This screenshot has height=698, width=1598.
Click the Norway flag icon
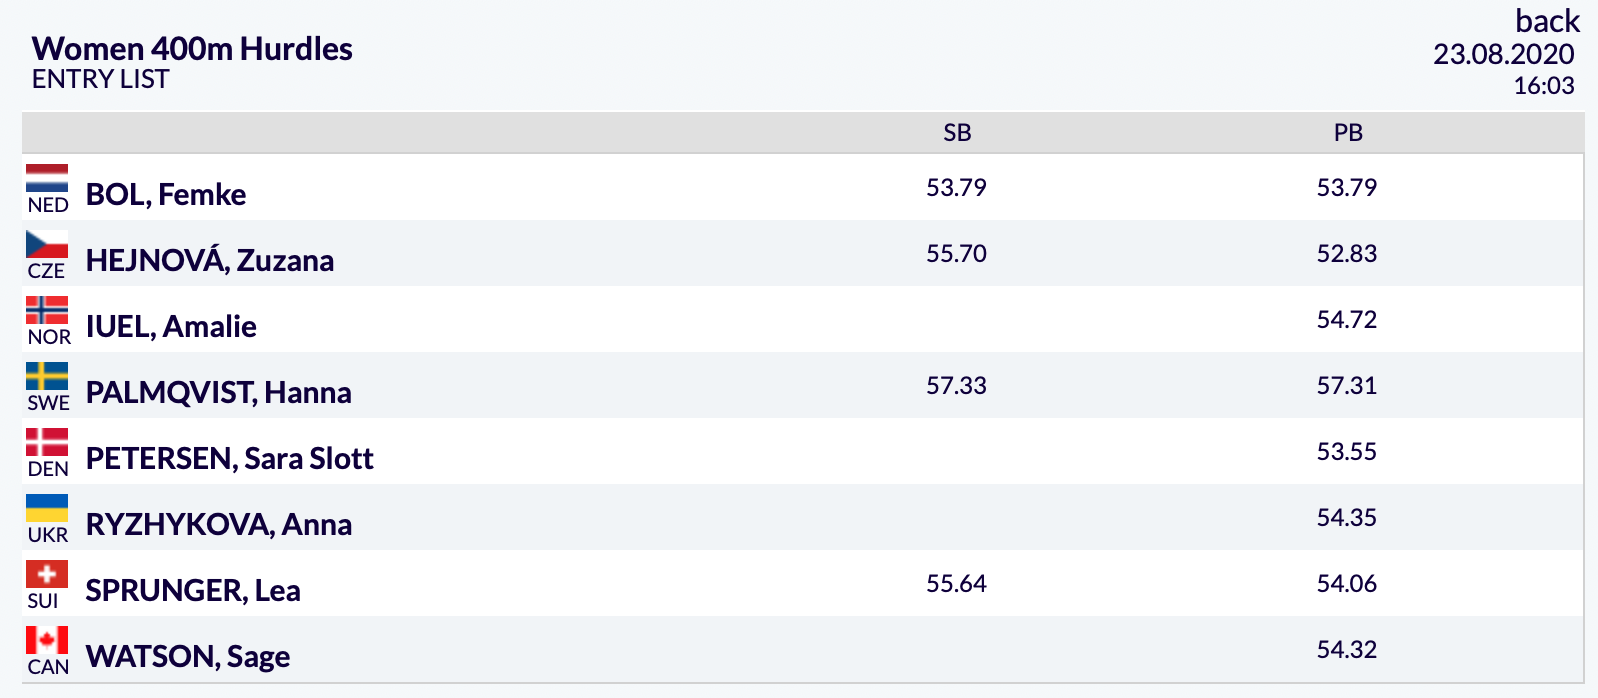(x=47, y=310)
